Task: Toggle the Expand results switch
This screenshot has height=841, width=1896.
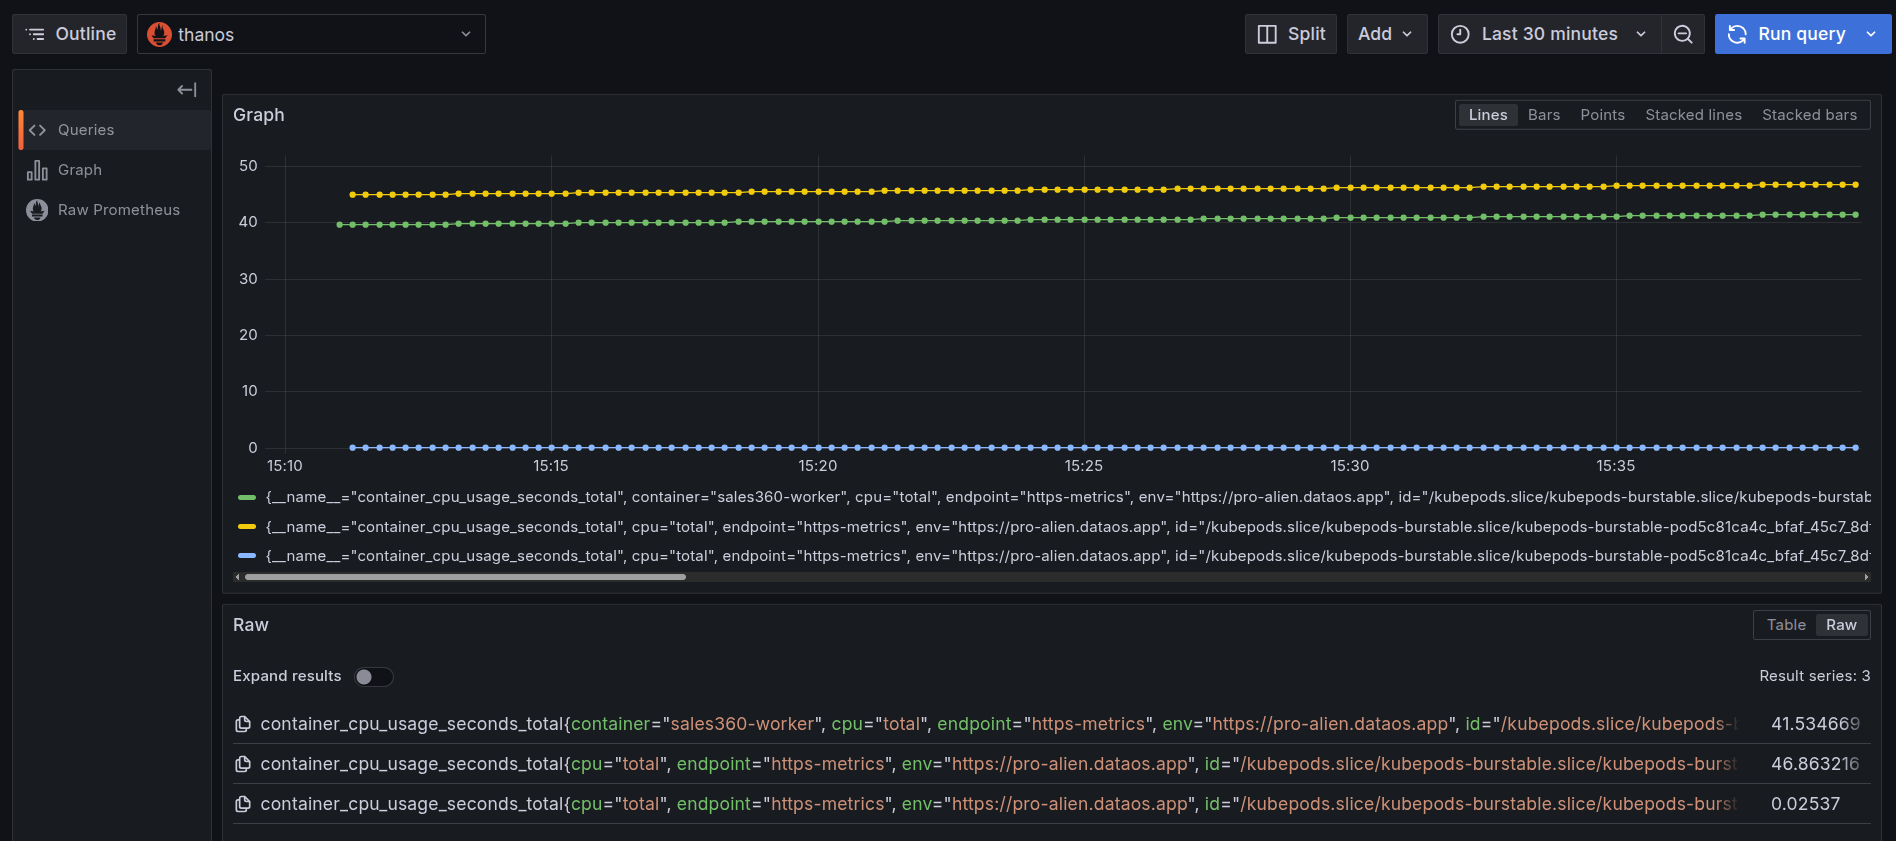Action: (x=374, y=677)
